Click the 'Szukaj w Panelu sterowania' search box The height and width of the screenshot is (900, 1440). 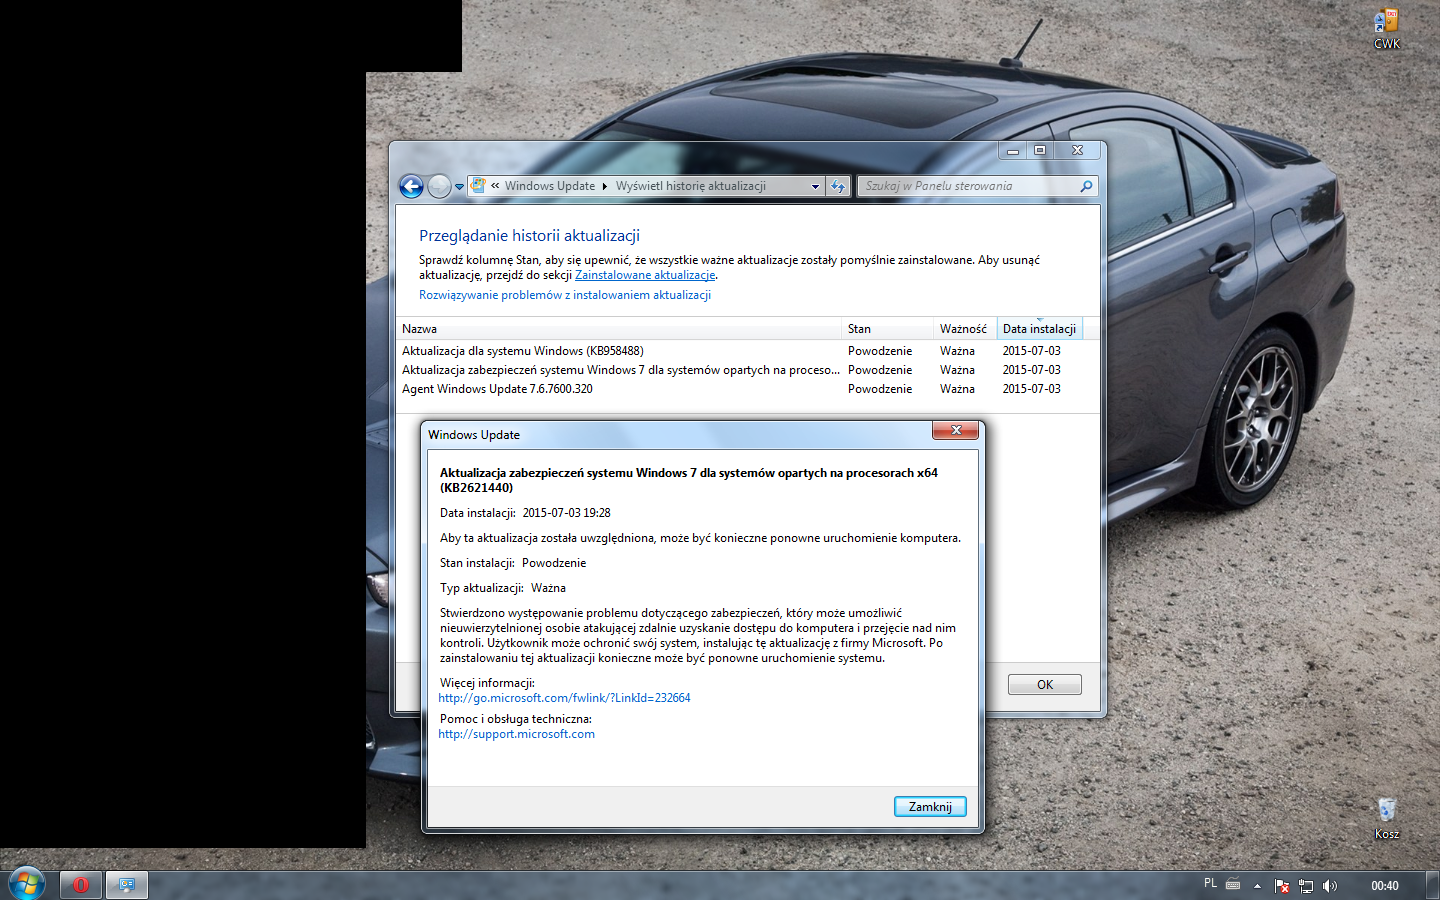[x=977, y=186]
